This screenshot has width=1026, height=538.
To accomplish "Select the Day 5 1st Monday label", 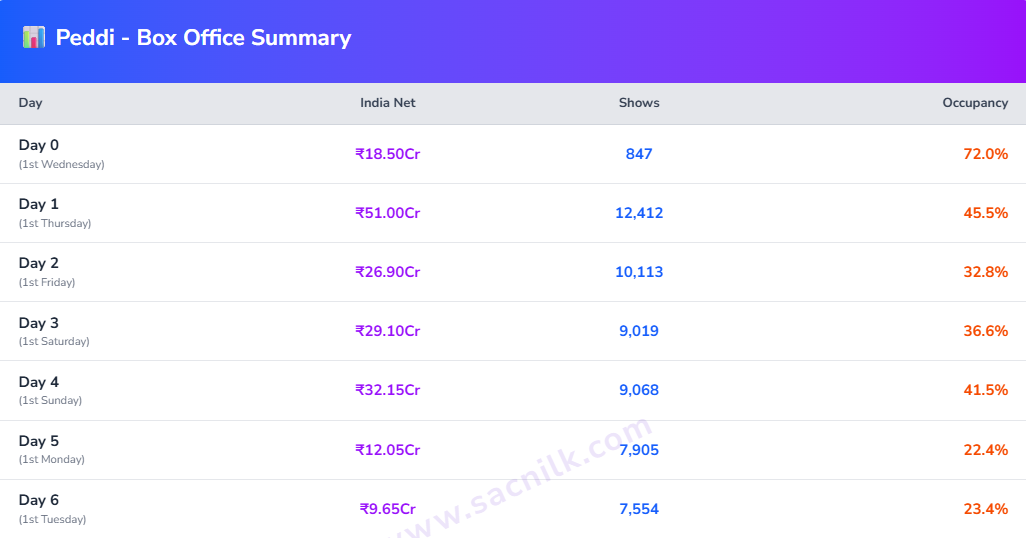I will (x=52, y=450).
